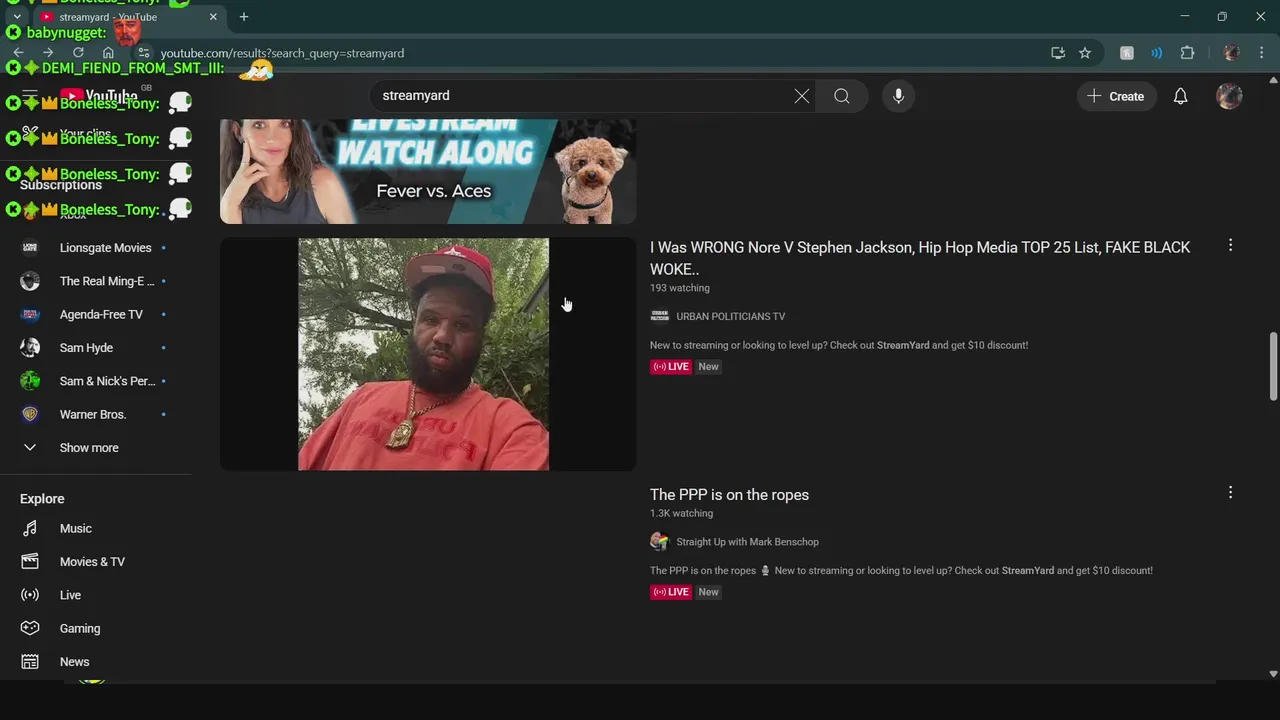Open the YouTube account avatar menu

coord(1229,96)
